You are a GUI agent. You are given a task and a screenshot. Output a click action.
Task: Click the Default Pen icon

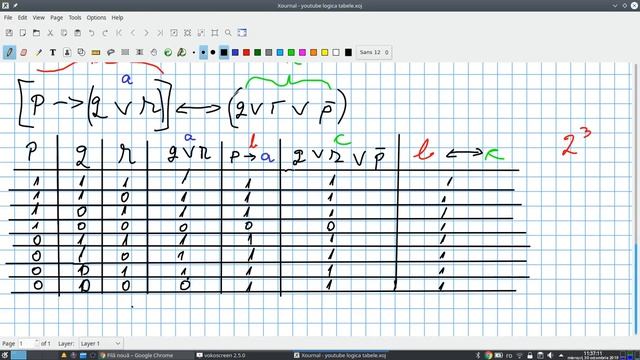click(x=182, y=52)
